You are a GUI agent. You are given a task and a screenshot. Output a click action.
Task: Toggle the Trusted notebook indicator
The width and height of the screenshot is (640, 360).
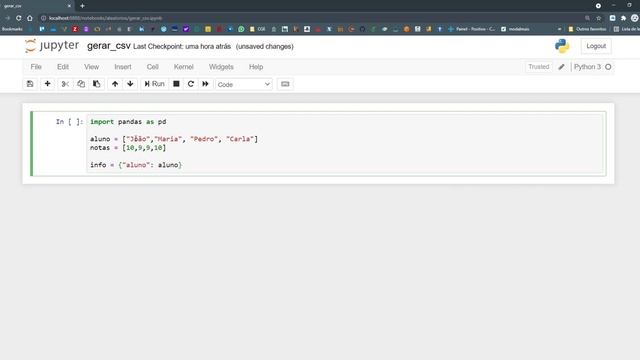[538, 67]
